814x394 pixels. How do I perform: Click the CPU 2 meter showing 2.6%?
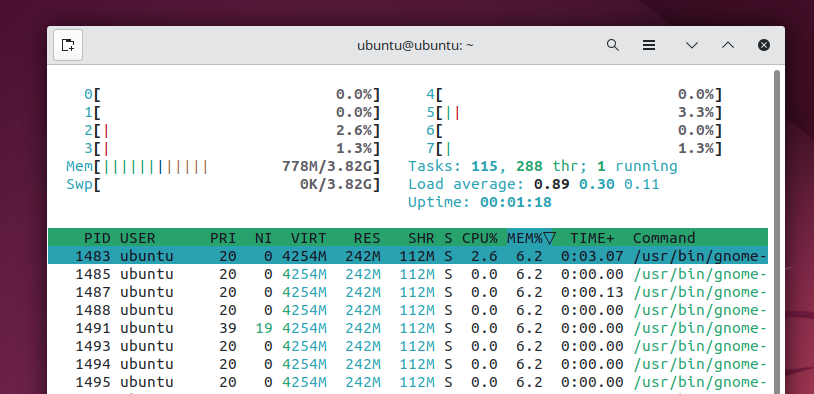[232, 130]
